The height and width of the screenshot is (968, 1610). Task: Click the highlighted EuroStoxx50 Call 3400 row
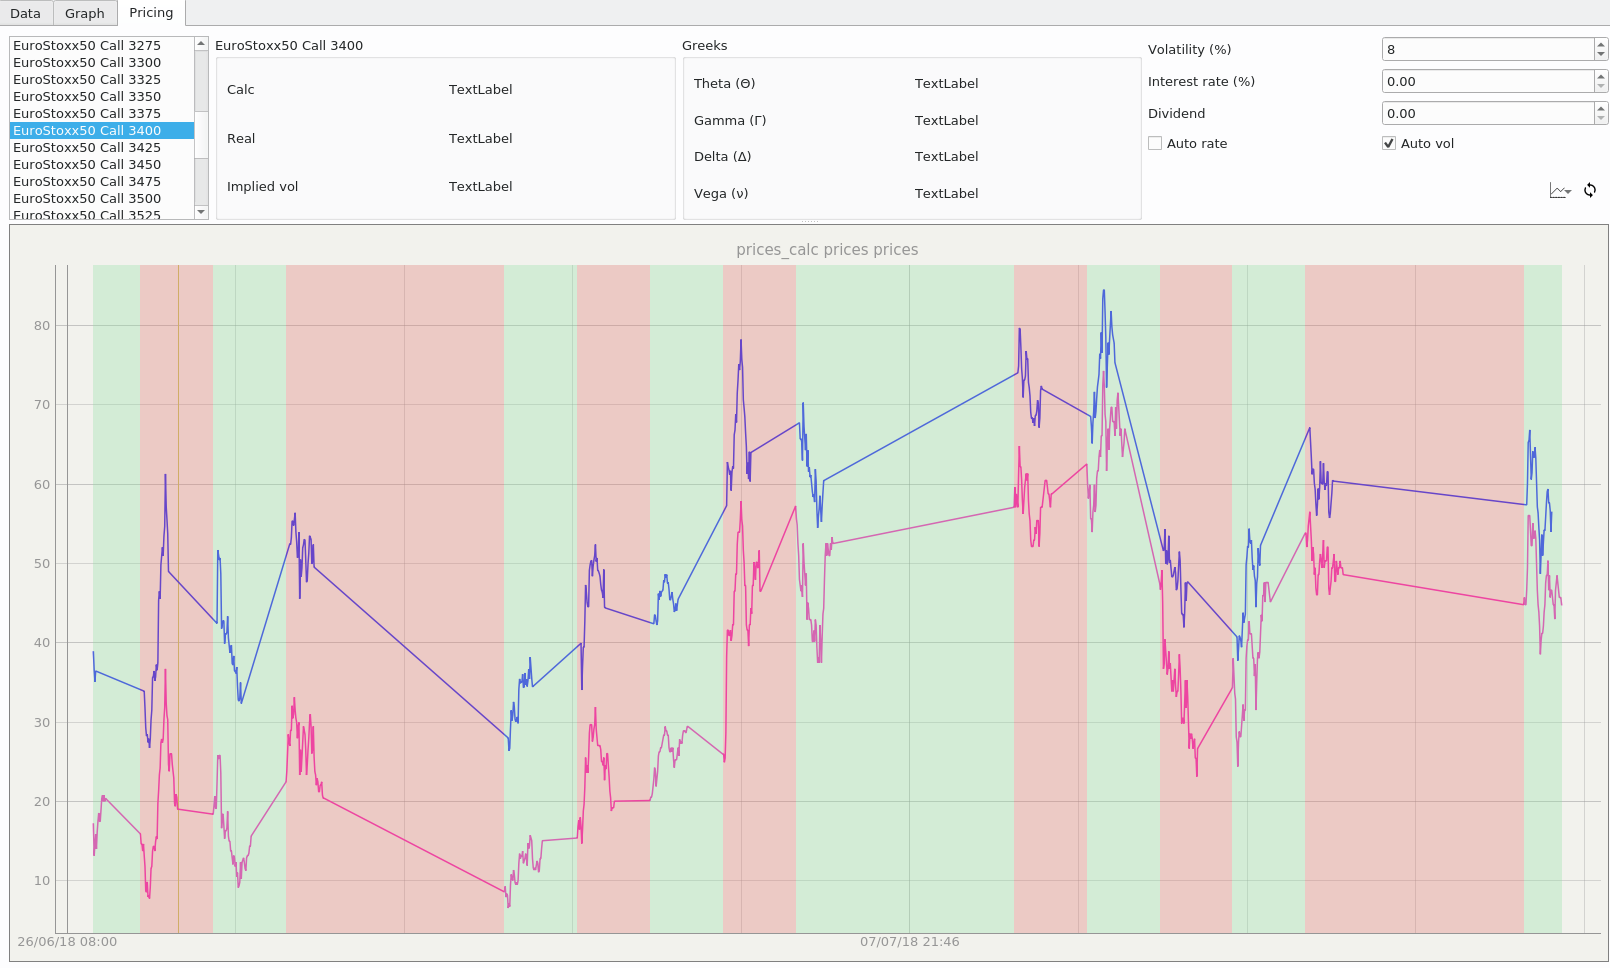[x=102, y=130]
